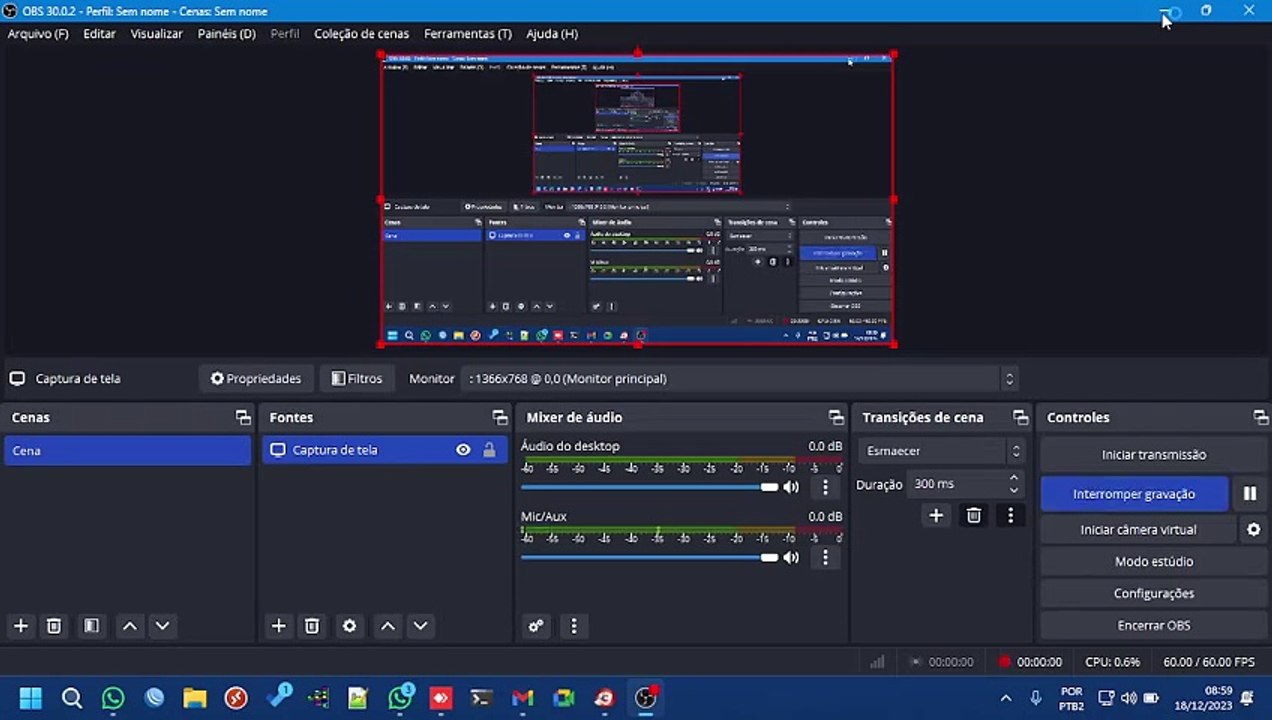The width and height of the screenshot is (1272, 720).
Task: Open Visualizar menu
Action: [x=157, y=34]
